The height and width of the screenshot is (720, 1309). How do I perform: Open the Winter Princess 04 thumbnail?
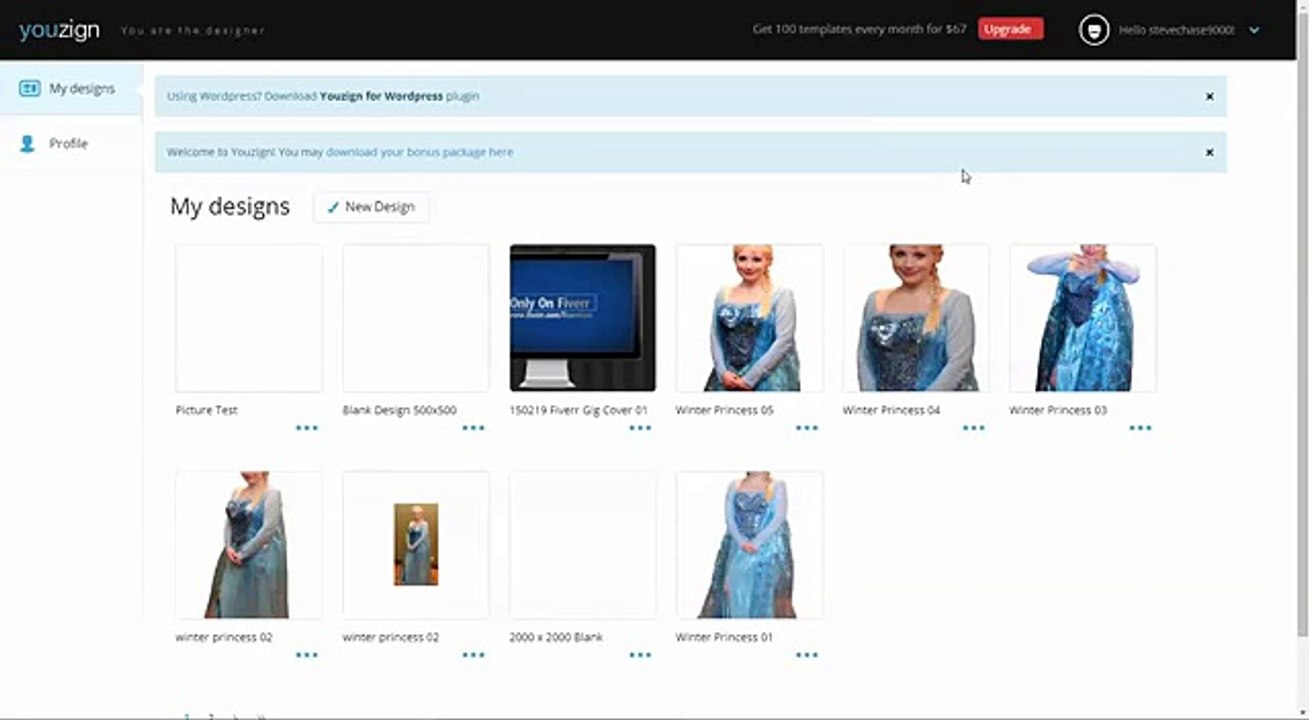916,318
